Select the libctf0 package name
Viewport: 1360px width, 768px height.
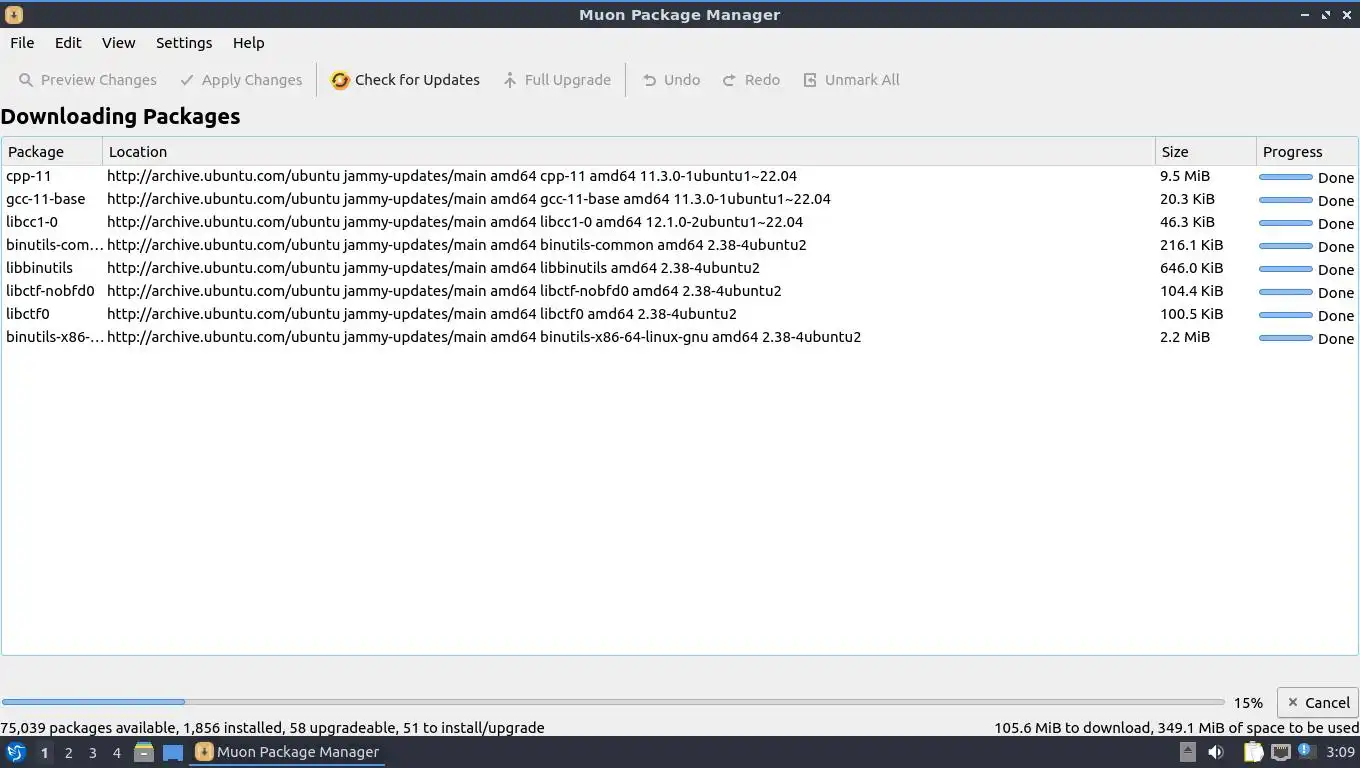[28, 314]
